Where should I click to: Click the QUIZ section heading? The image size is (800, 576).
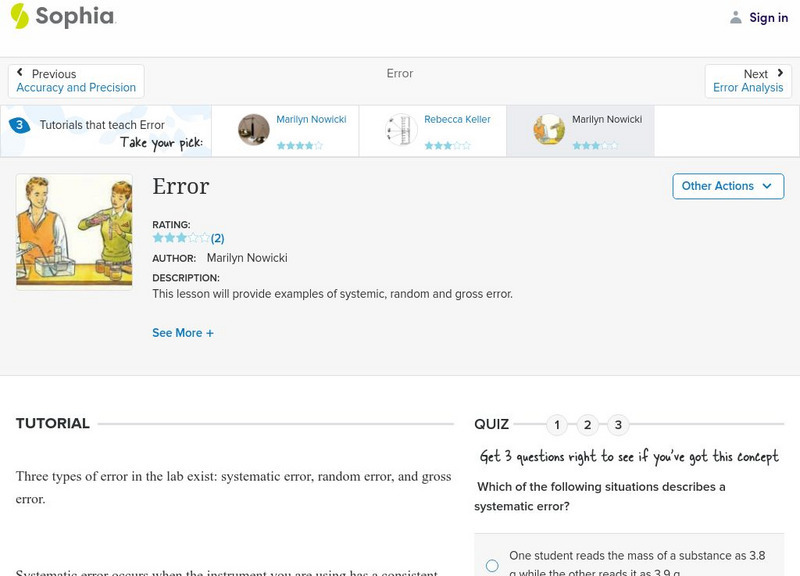pyautogui.click(x=491, y=424)
